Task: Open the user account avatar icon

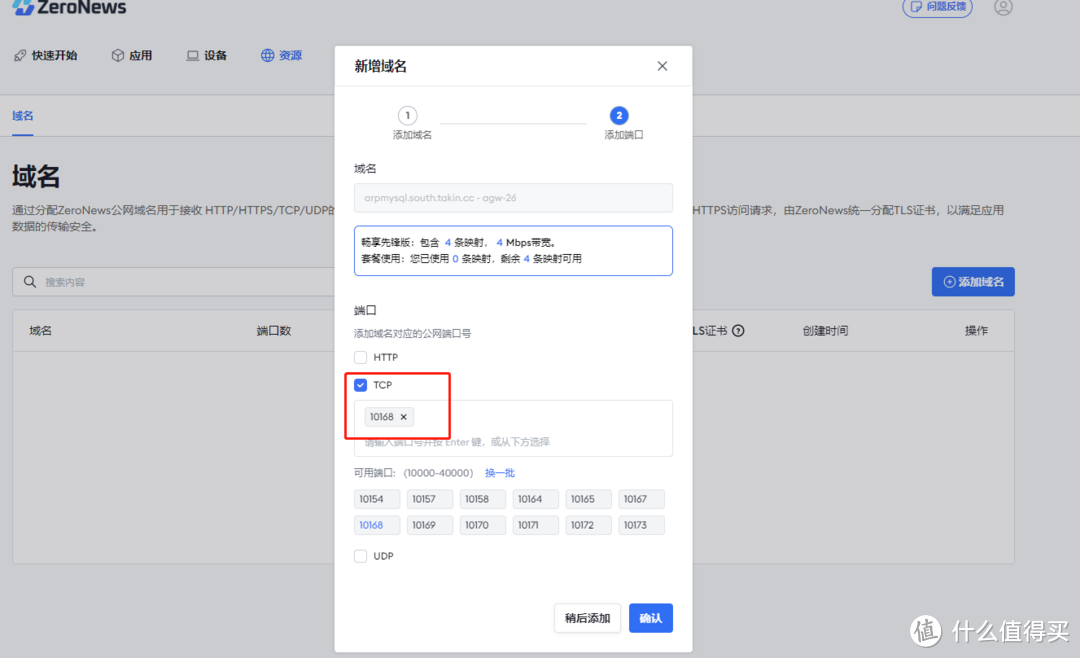Action: tap(1003, 8)
